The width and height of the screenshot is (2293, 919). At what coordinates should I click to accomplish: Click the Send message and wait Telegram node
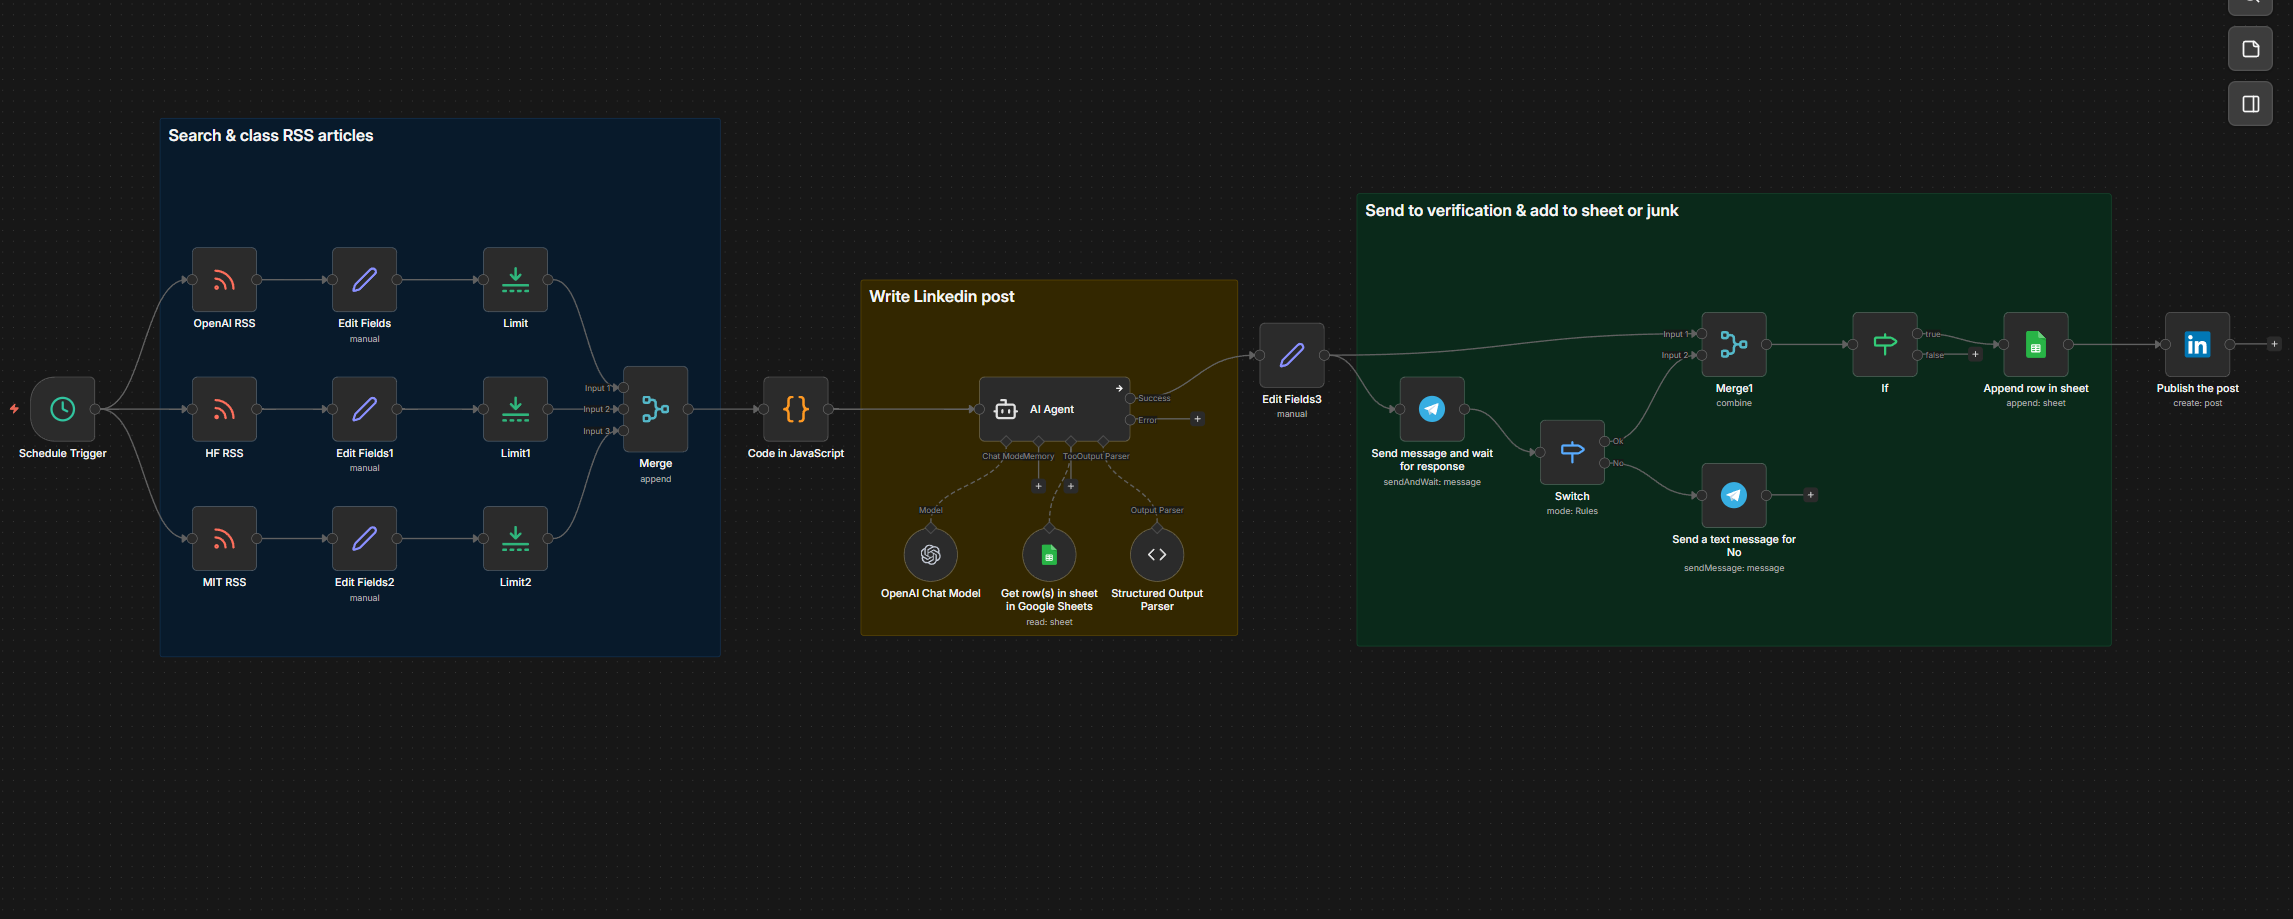click(x=1431, y=409)
